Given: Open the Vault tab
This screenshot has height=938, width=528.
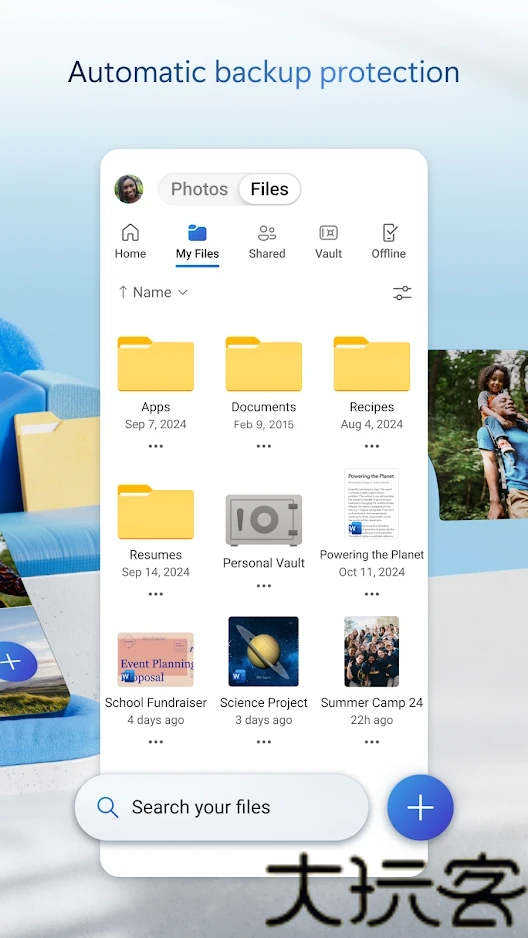Looking at the screenshot, I should (x=328, y=242).
